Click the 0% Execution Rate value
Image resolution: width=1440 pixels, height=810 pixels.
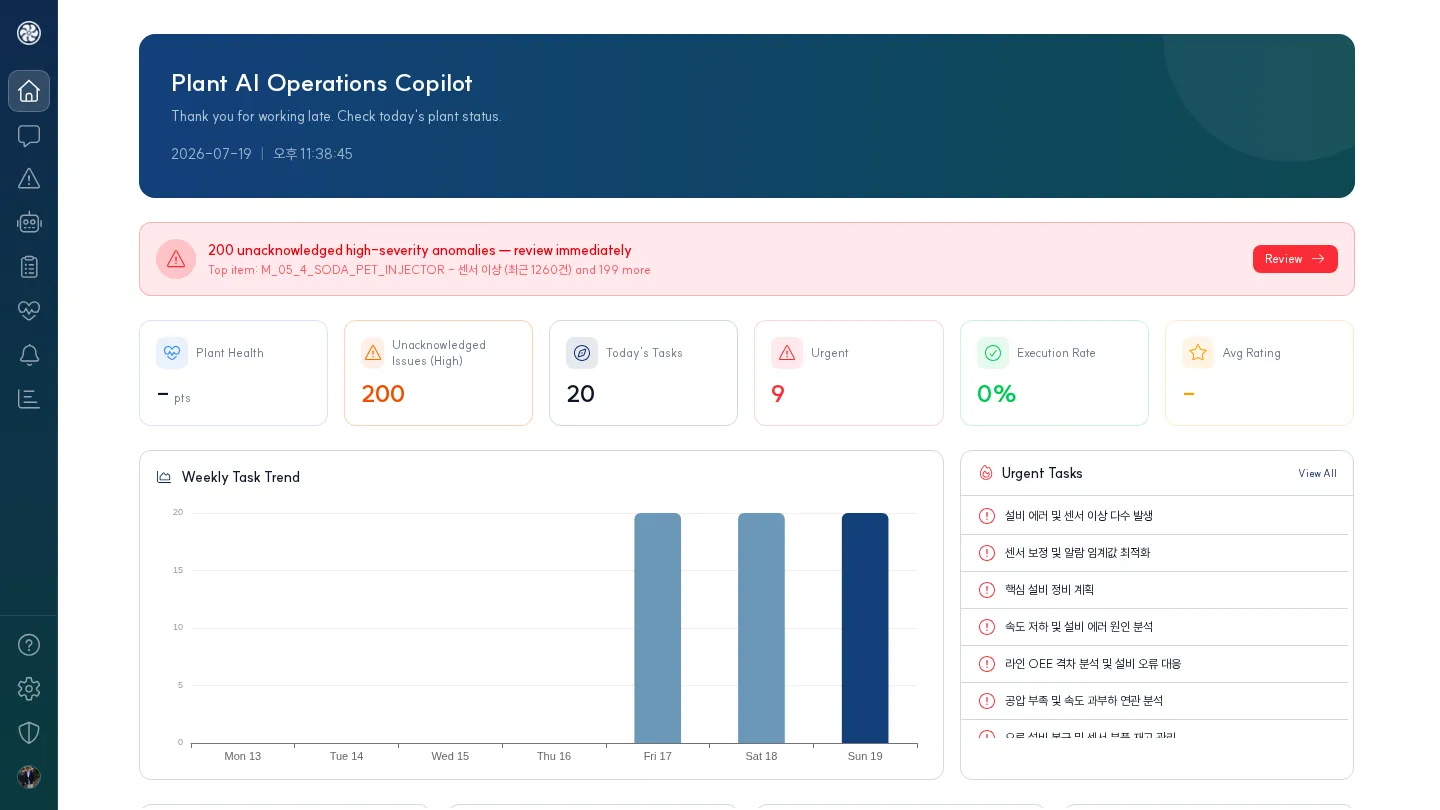click(996, 394)
